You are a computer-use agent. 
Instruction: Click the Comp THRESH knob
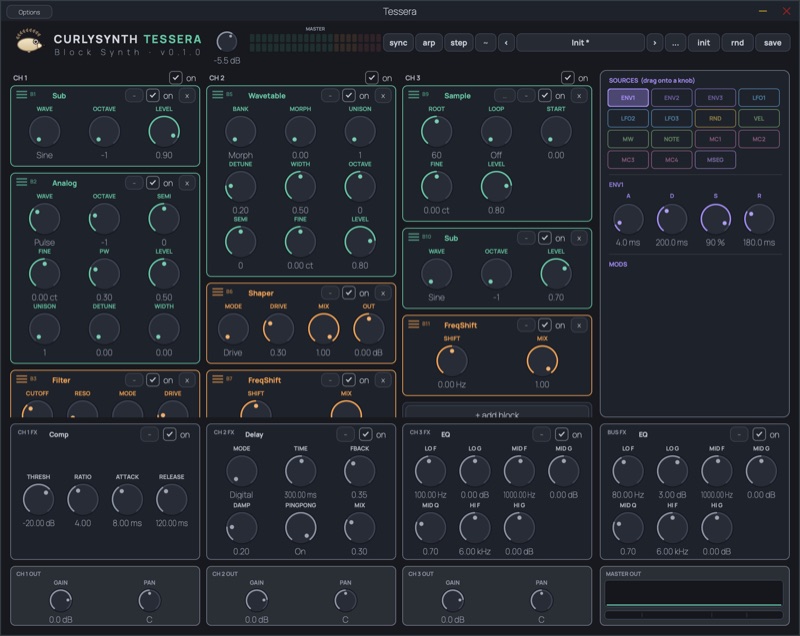coord(38,499)
